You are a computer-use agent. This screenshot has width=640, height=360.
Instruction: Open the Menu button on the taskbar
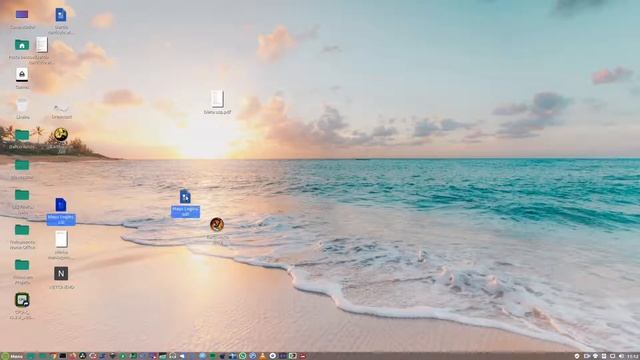(x=12, y=356)
